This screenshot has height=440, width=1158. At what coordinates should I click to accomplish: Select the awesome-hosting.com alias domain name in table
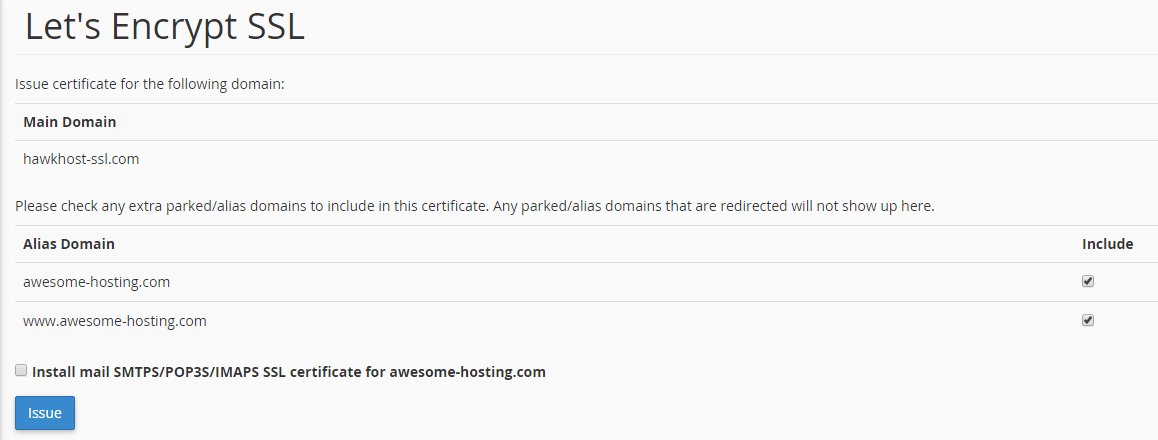(96, 282)
